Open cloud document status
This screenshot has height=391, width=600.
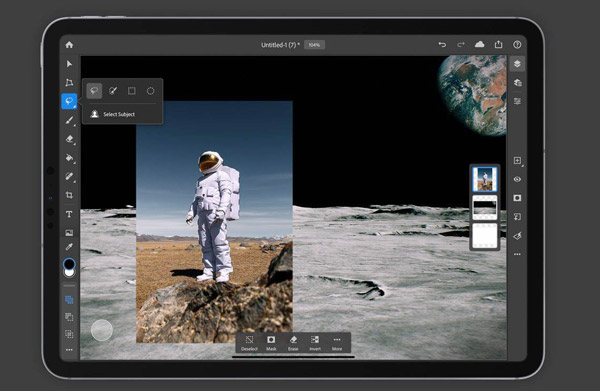pos(479,45)
